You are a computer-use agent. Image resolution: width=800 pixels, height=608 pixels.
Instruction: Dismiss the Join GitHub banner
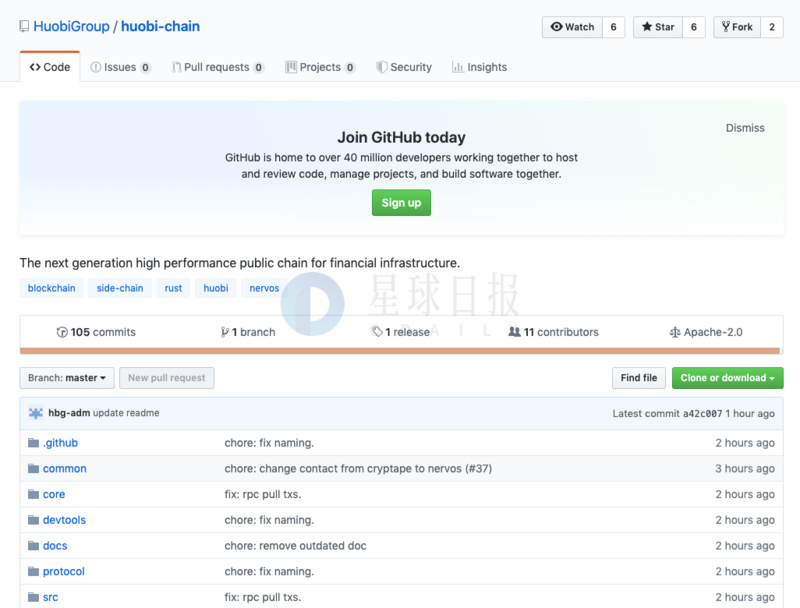click(x=745, y=128)
